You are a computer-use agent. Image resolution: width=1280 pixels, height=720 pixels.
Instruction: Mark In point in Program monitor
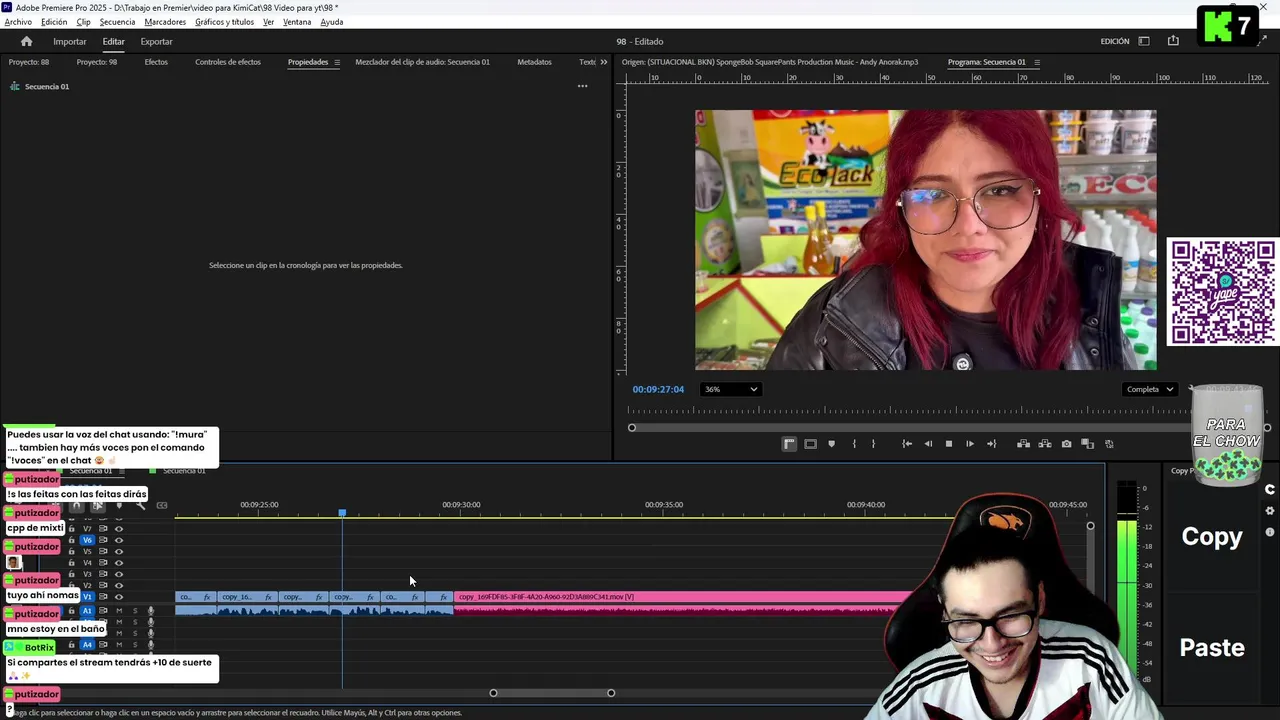click(x=854, y=444)
